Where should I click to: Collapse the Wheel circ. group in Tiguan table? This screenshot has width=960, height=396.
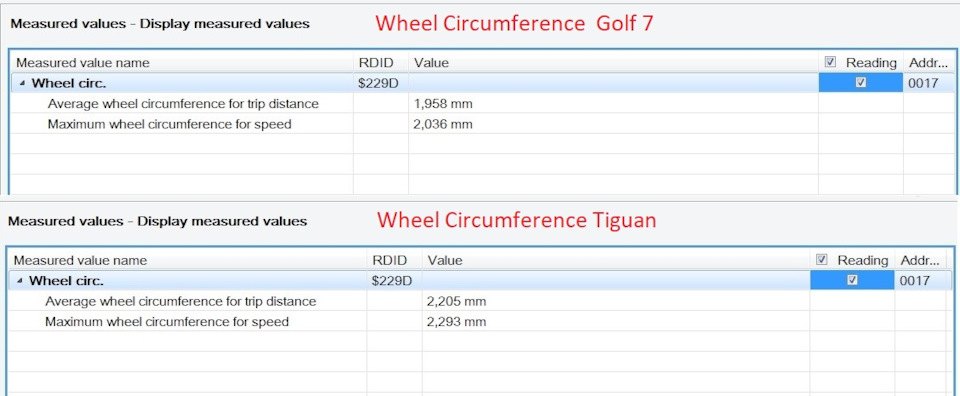[20, 281]
